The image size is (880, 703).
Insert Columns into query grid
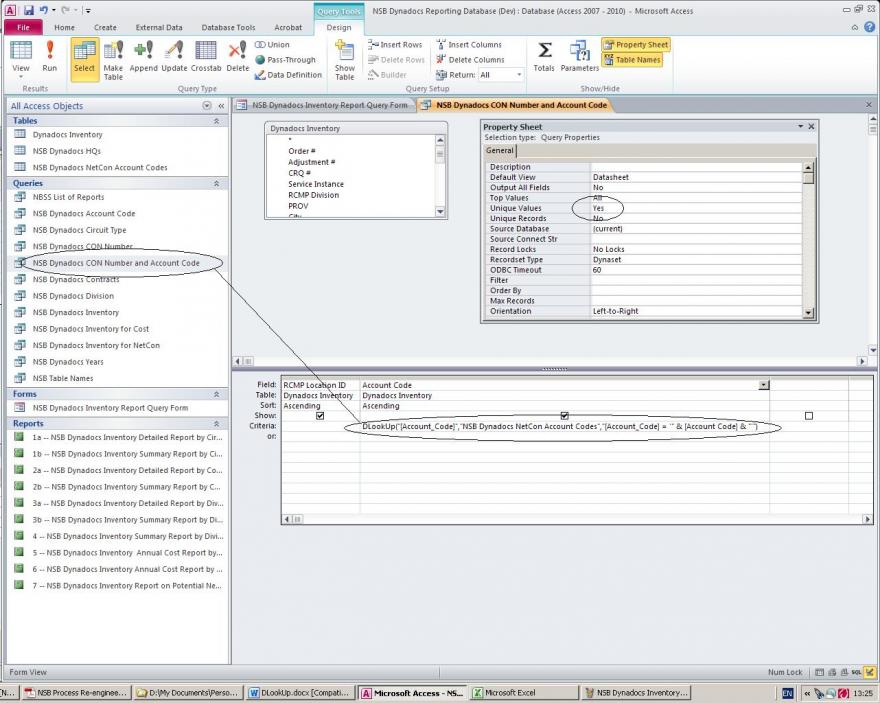(469, 44)
